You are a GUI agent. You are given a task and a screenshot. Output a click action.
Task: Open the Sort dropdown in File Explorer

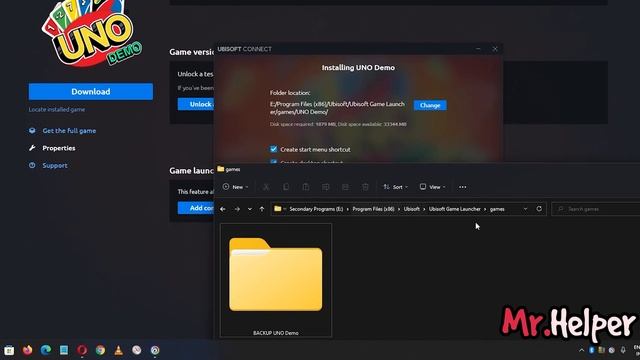click(x=395, y=187)
